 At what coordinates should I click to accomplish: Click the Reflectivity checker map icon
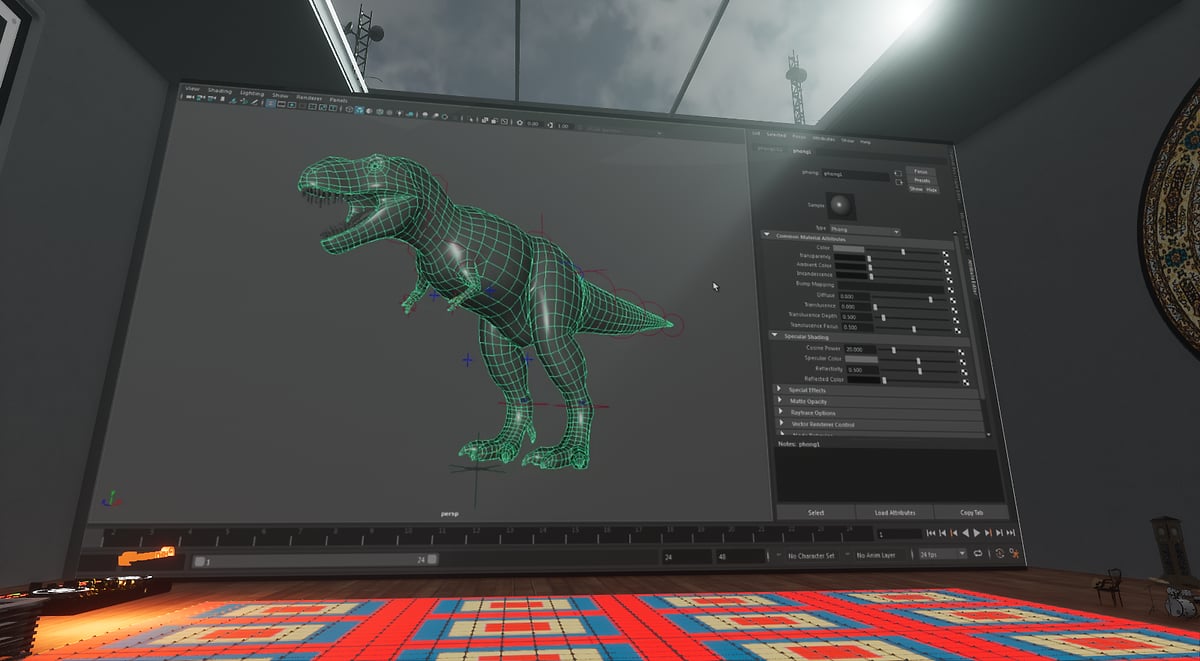963,370
